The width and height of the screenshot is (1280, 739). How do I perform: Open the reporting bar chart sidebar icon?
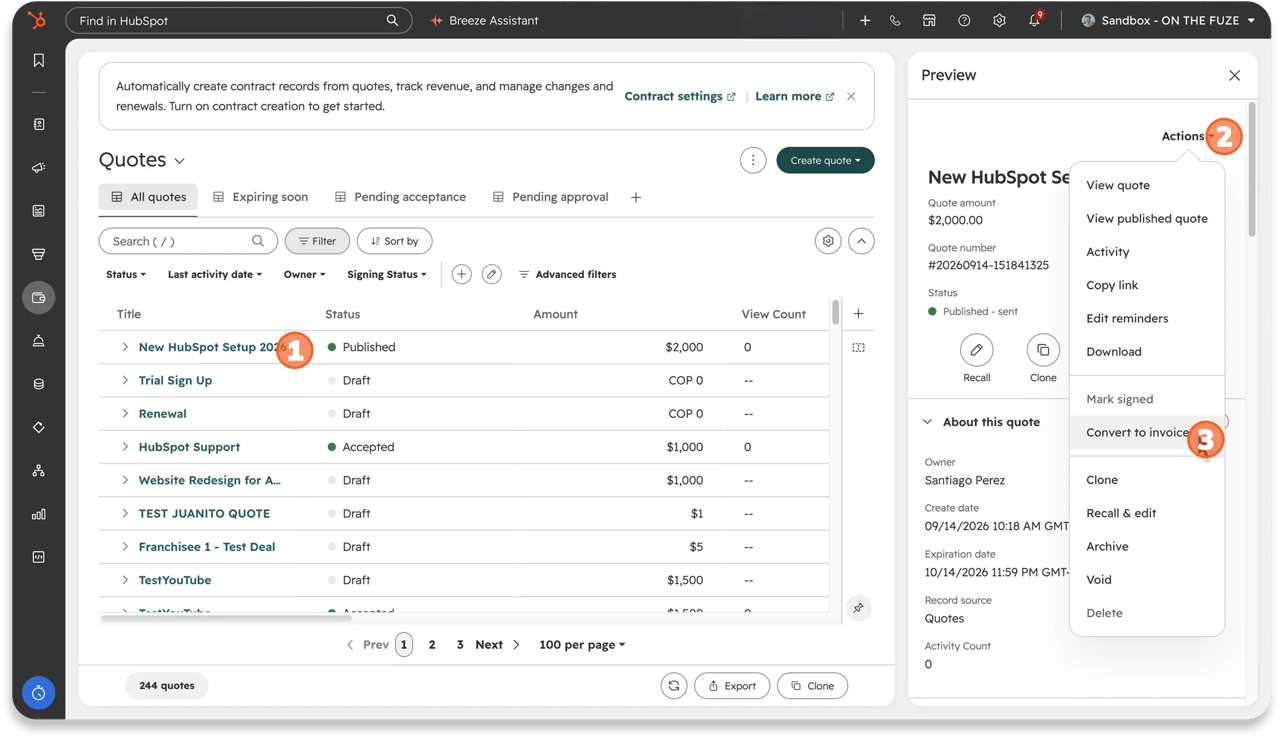click(x=39, y=514)
